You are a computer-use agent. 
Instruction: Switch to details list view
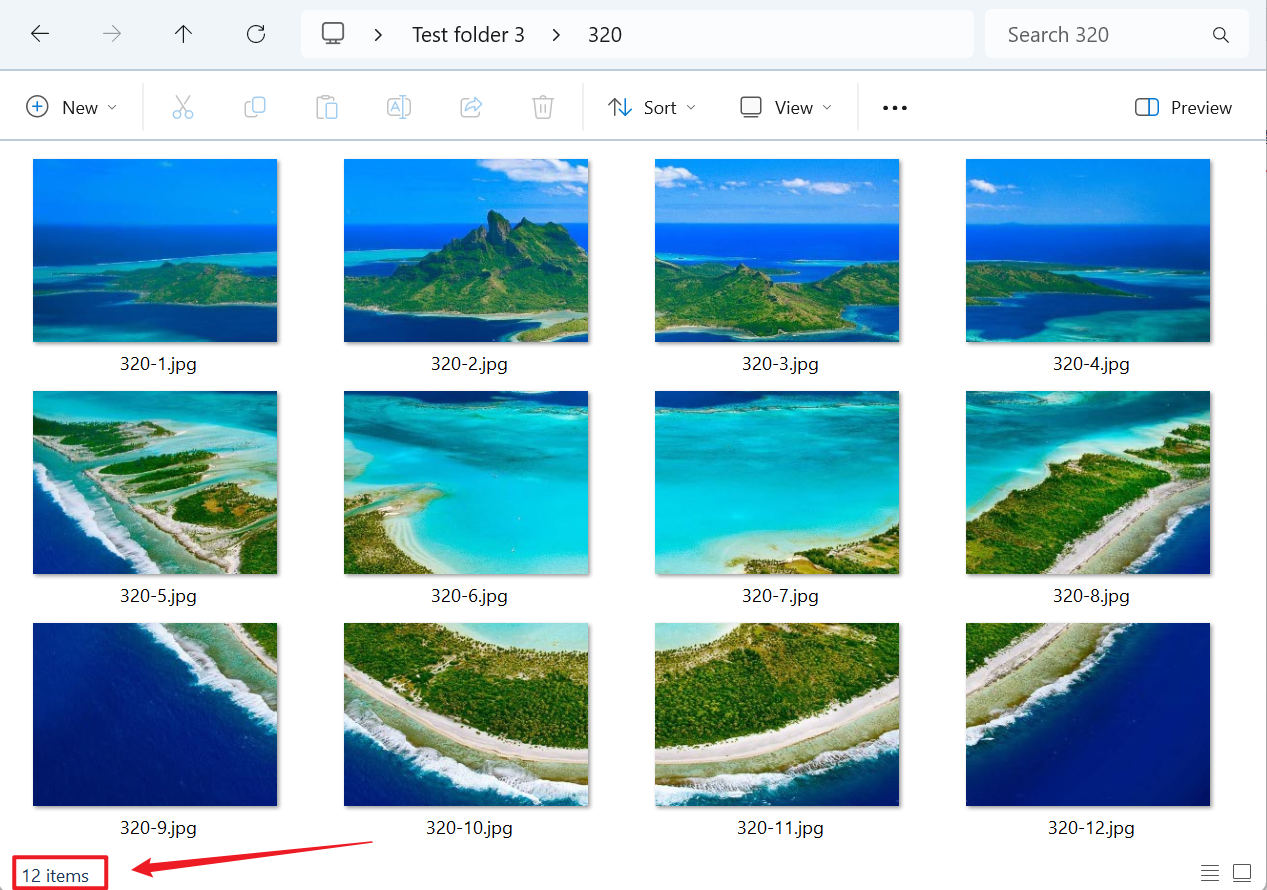[1210, 873]
